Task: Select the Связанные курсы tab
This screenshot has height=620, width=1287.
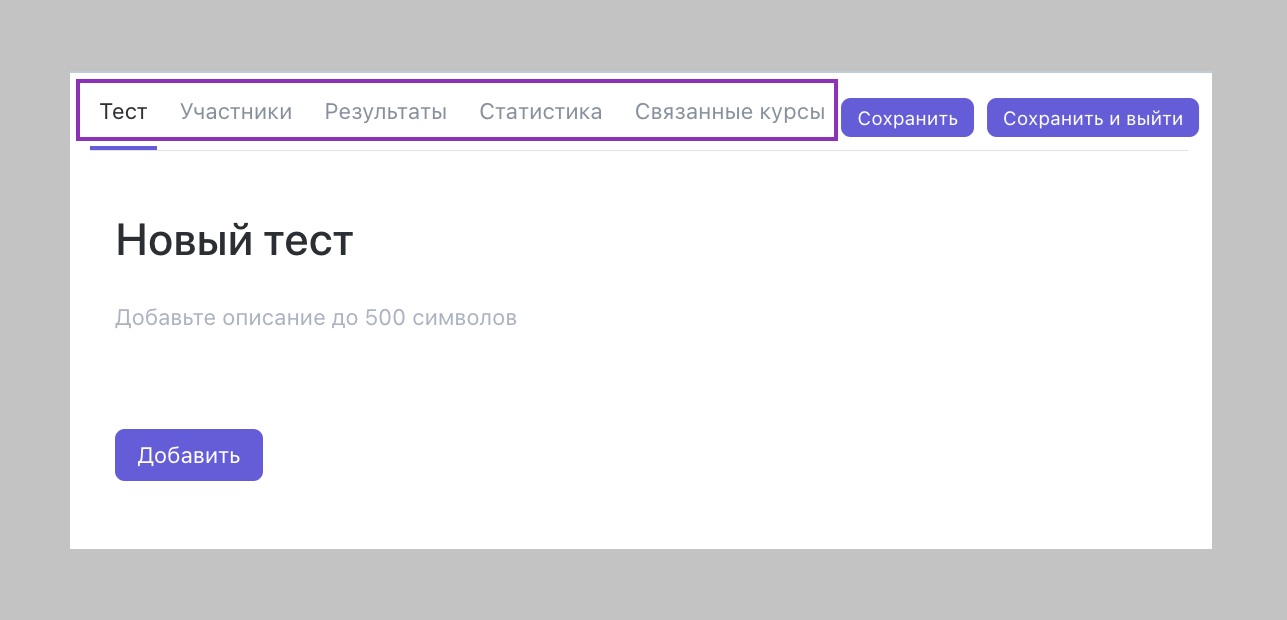Action: pyautogui.click(x=730, y=112)
